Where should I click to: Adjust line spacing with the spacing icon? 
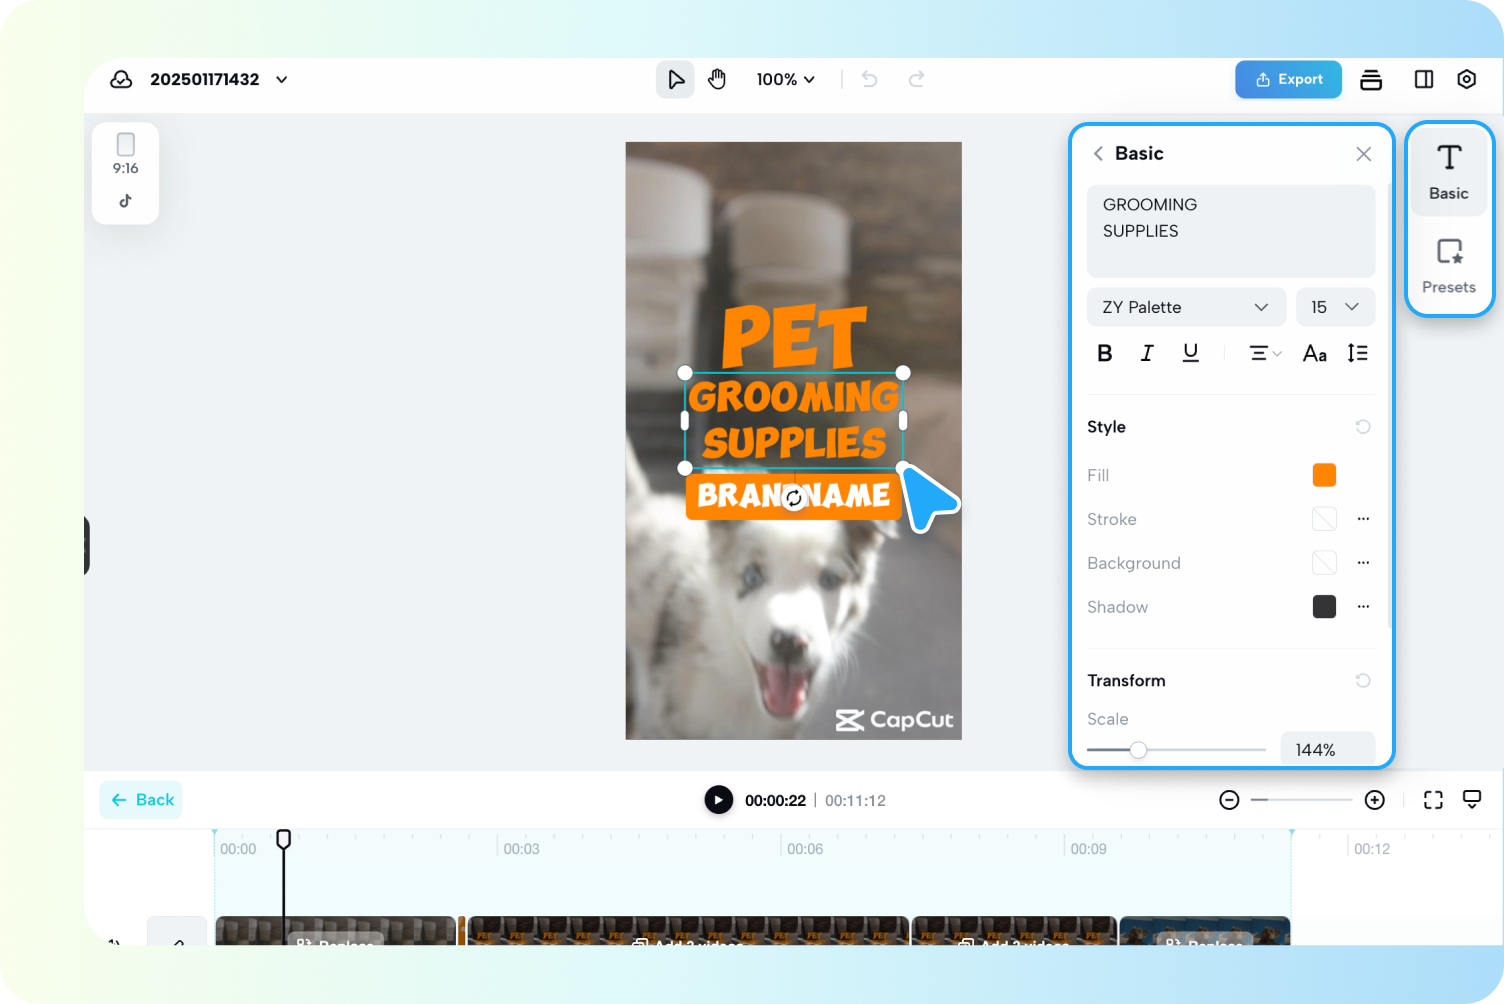tap(1357, 353)
